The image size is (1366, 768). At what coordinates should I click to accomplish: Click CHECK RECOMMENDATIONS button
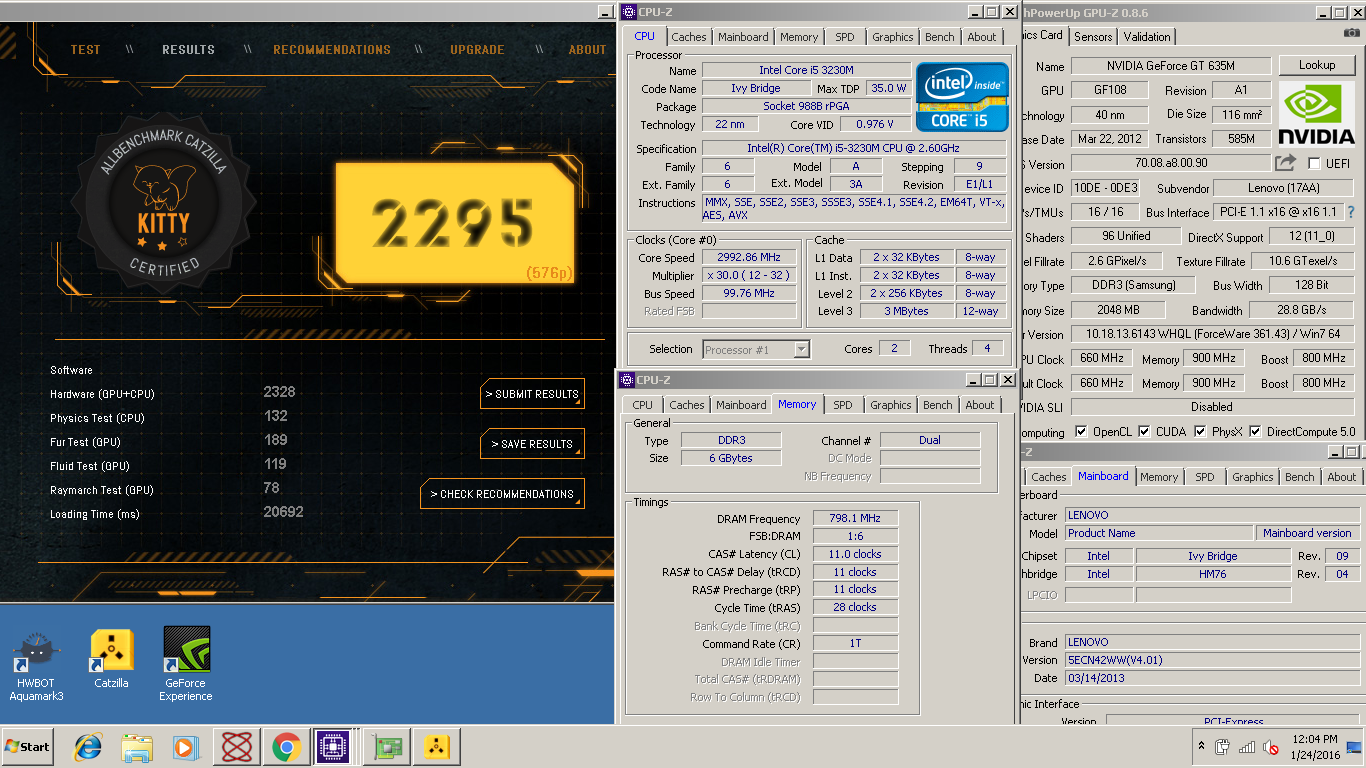(x=502, y=494)
